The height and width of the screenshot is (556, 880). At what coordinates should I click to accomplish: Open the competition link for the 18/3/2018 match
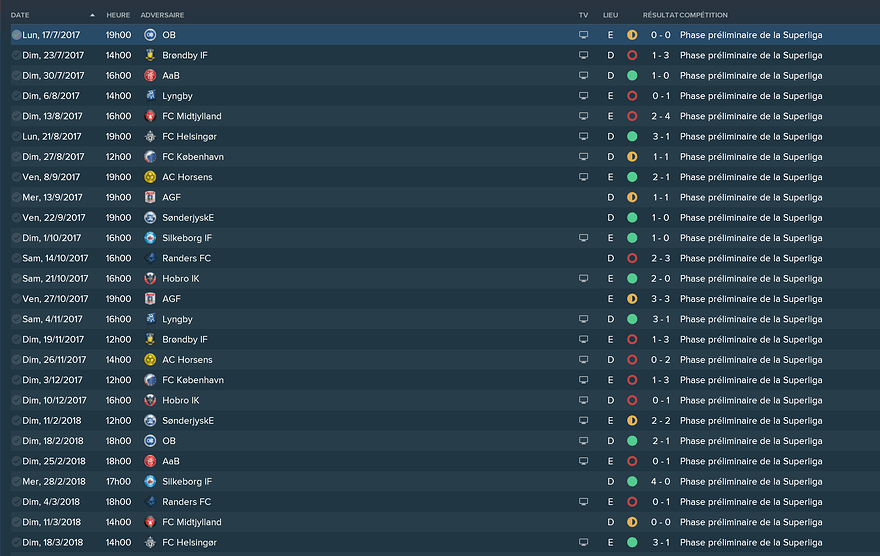point(750,542)
